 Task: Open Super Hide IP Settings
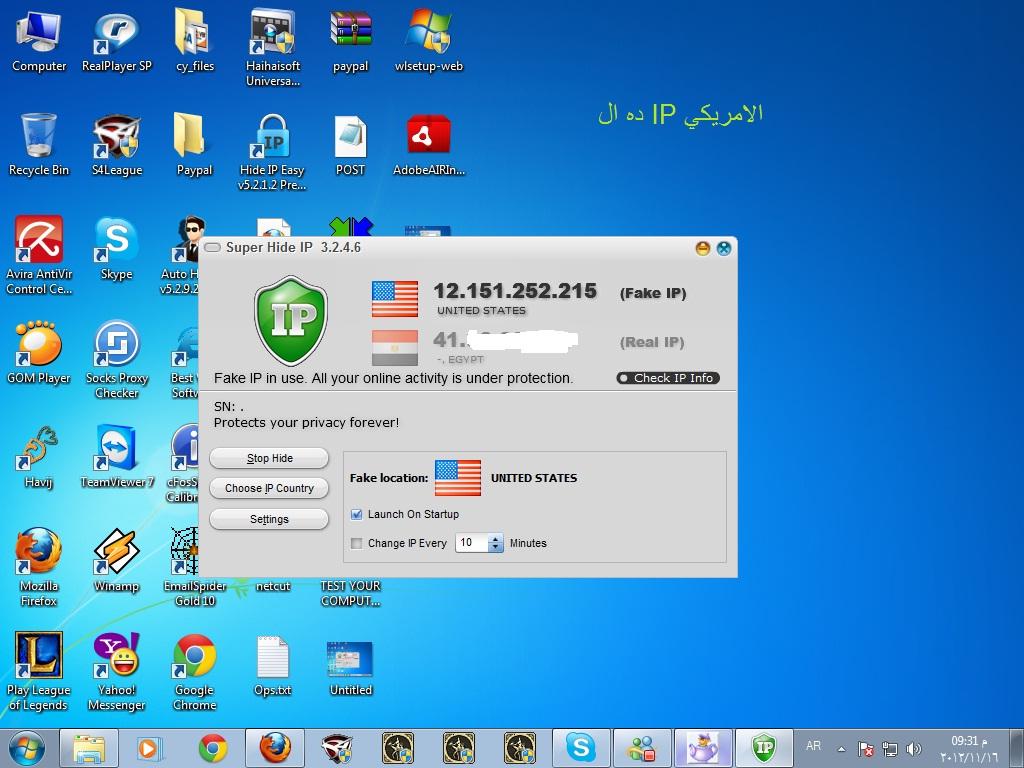(269, 519)
